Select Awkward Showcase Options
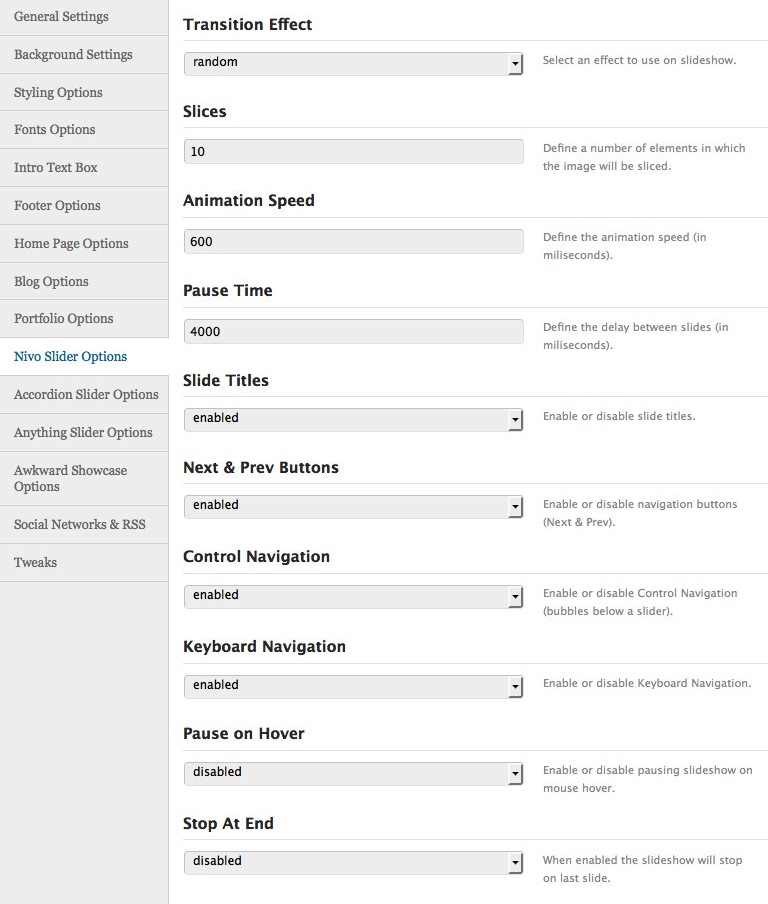Screen dimensions: 768x904 [84, 479]
